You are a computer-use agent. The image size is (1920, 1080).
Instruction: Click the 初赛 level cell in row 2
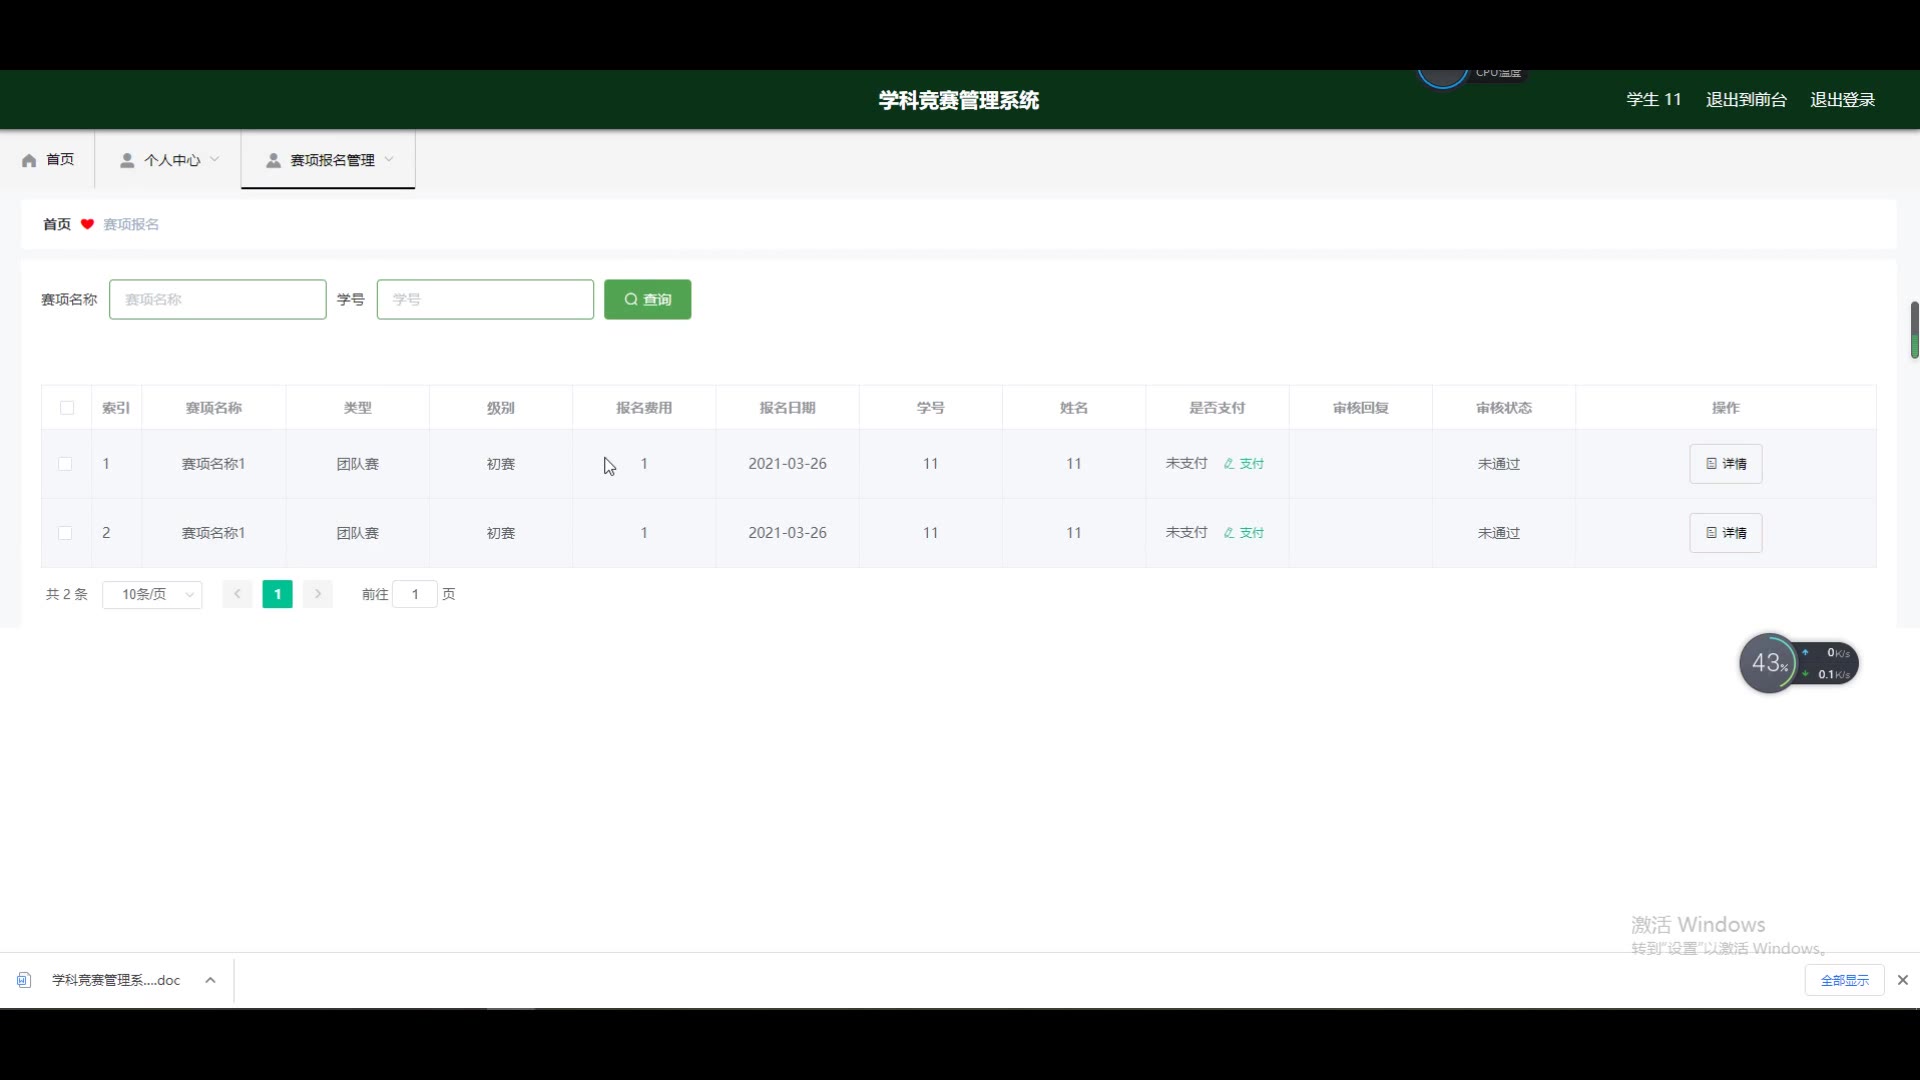pyautogui.click(x=500, y=533)
